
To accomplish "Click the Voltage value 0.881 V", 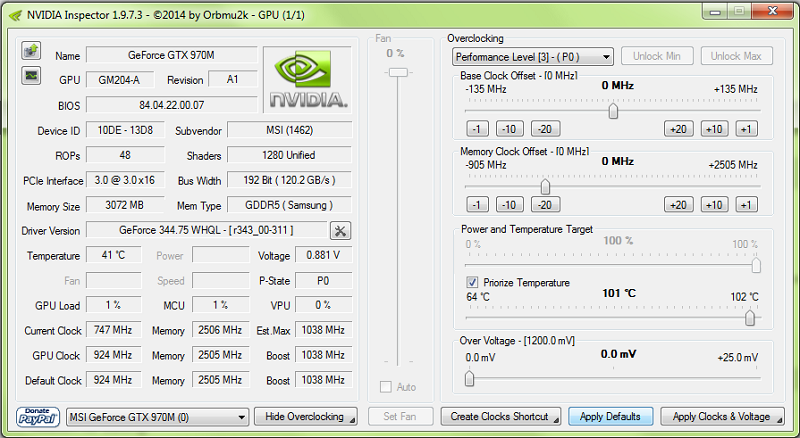I will click(323, 255).
